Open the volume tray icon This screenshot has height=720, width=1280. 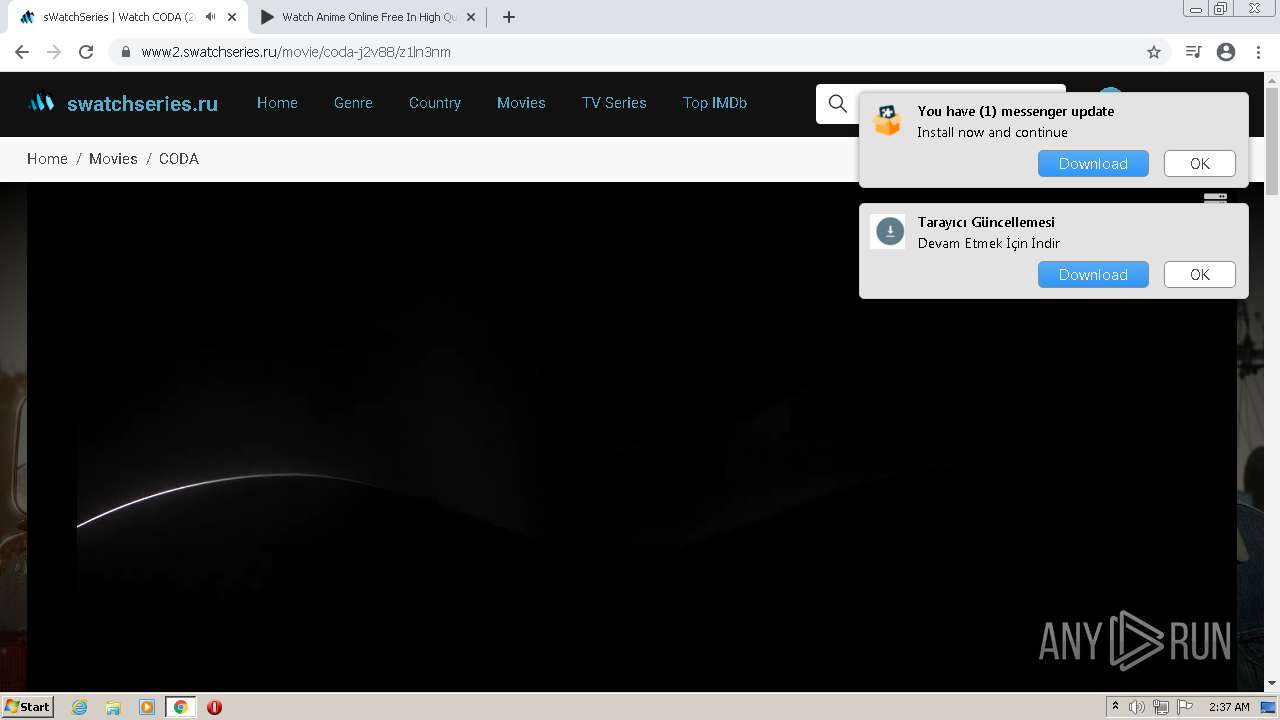point(1137,707)
